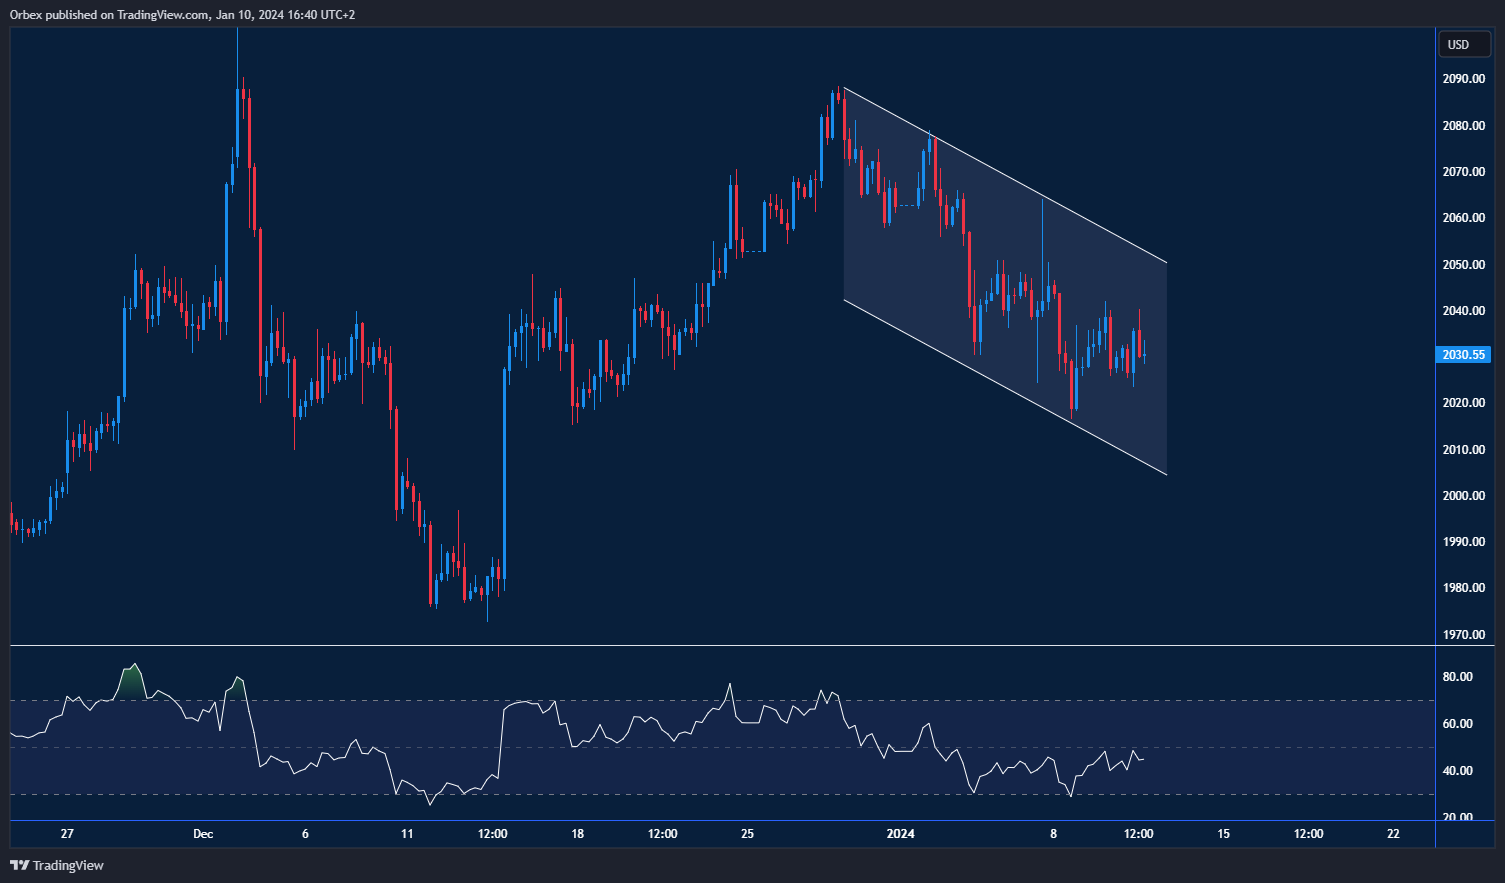This screenshot has width=1505, height=883.
Task: Click the Orbex published on TradingView.com header
Action: tap(182, 14)
